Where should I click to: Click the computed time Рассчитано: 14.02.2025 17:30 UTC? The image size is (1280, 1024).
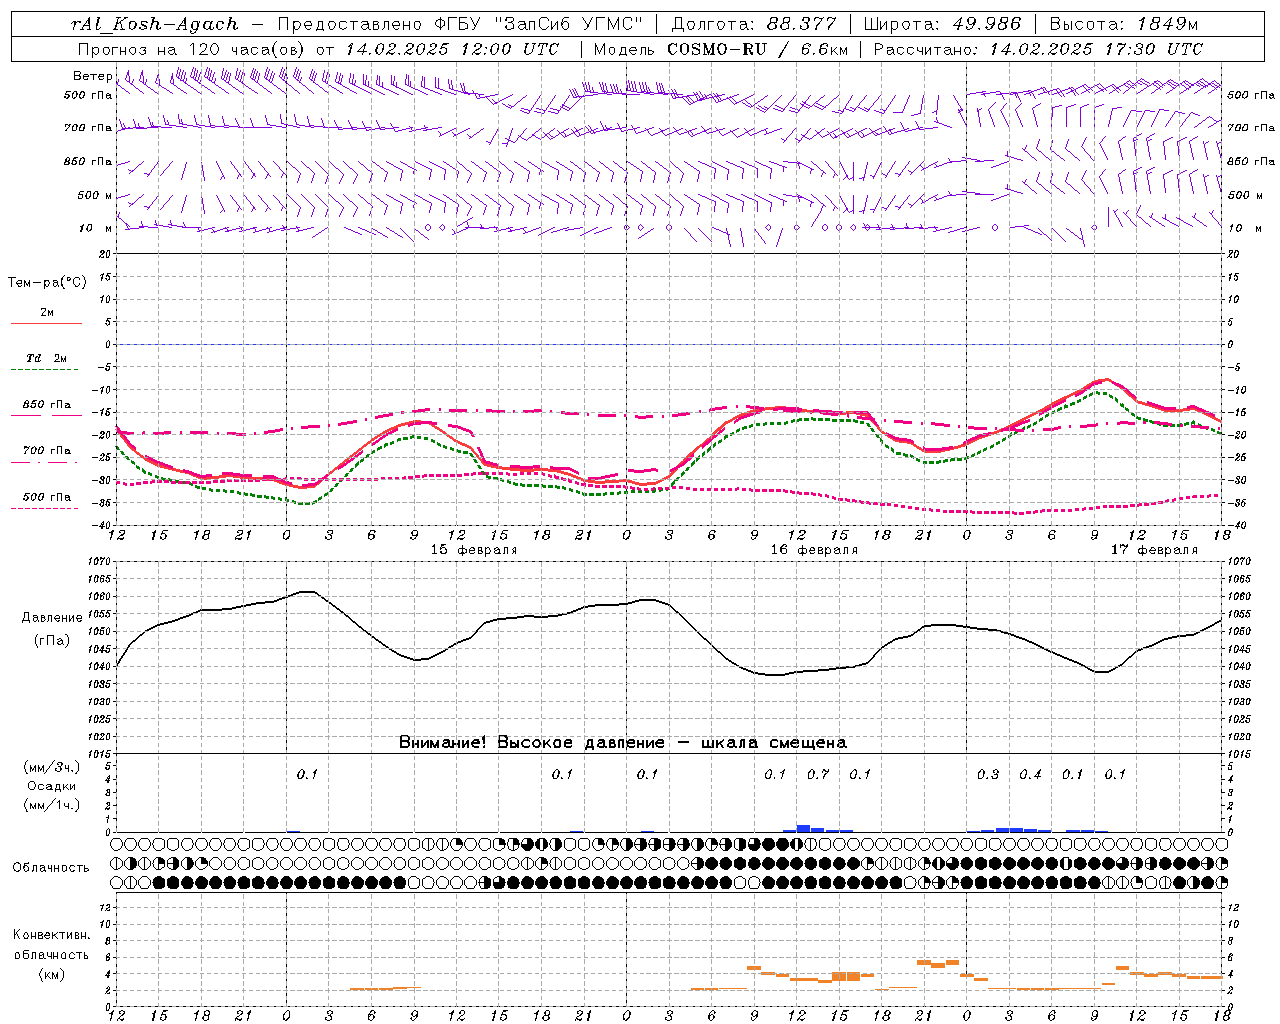pyautogui.click(x=1038, y=49)
